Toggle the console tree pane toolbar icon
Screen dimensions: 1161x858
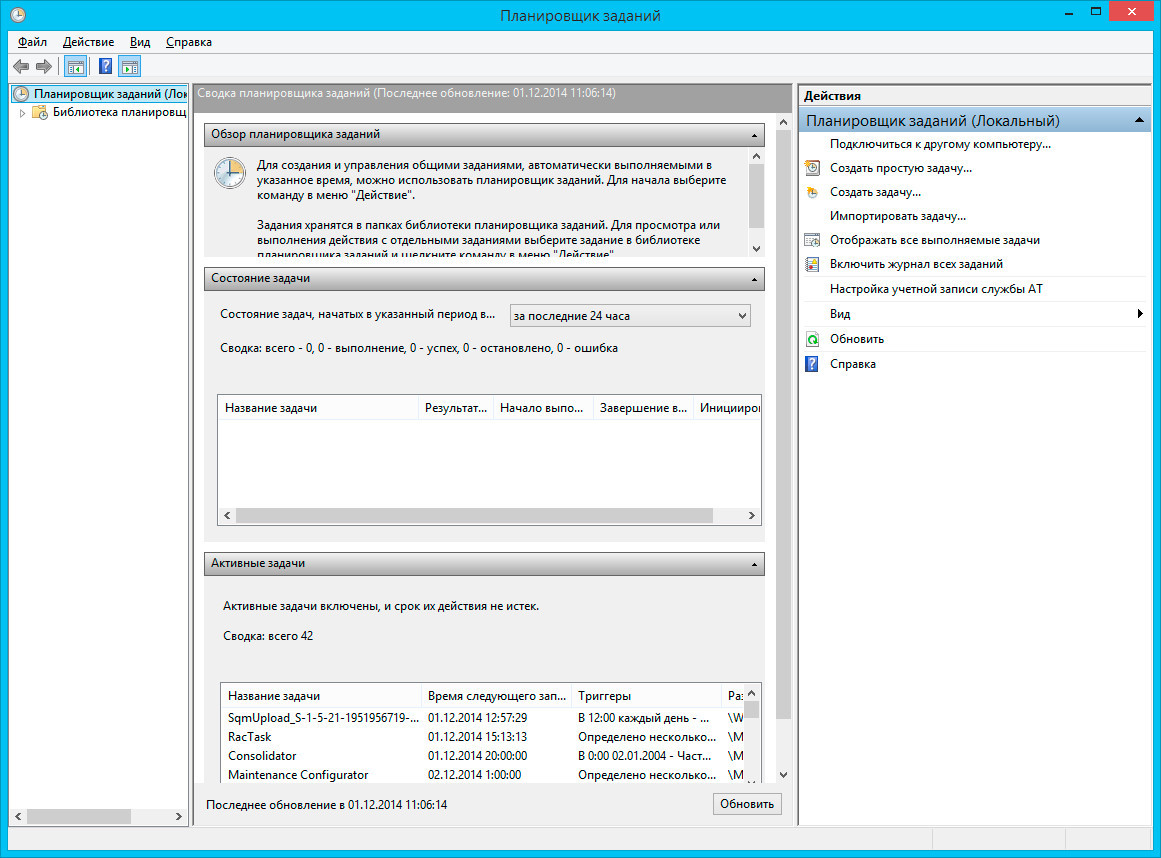click(x=75, y=67)
